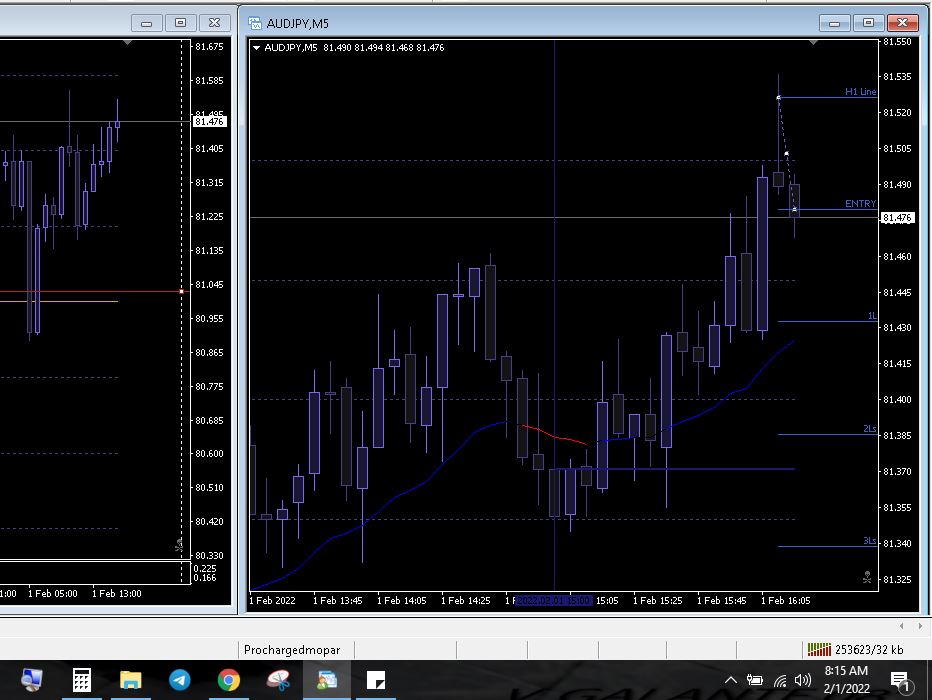Open Telegram from the taskbar
Viewport: 932px width, 700px height.
(180, 681)
